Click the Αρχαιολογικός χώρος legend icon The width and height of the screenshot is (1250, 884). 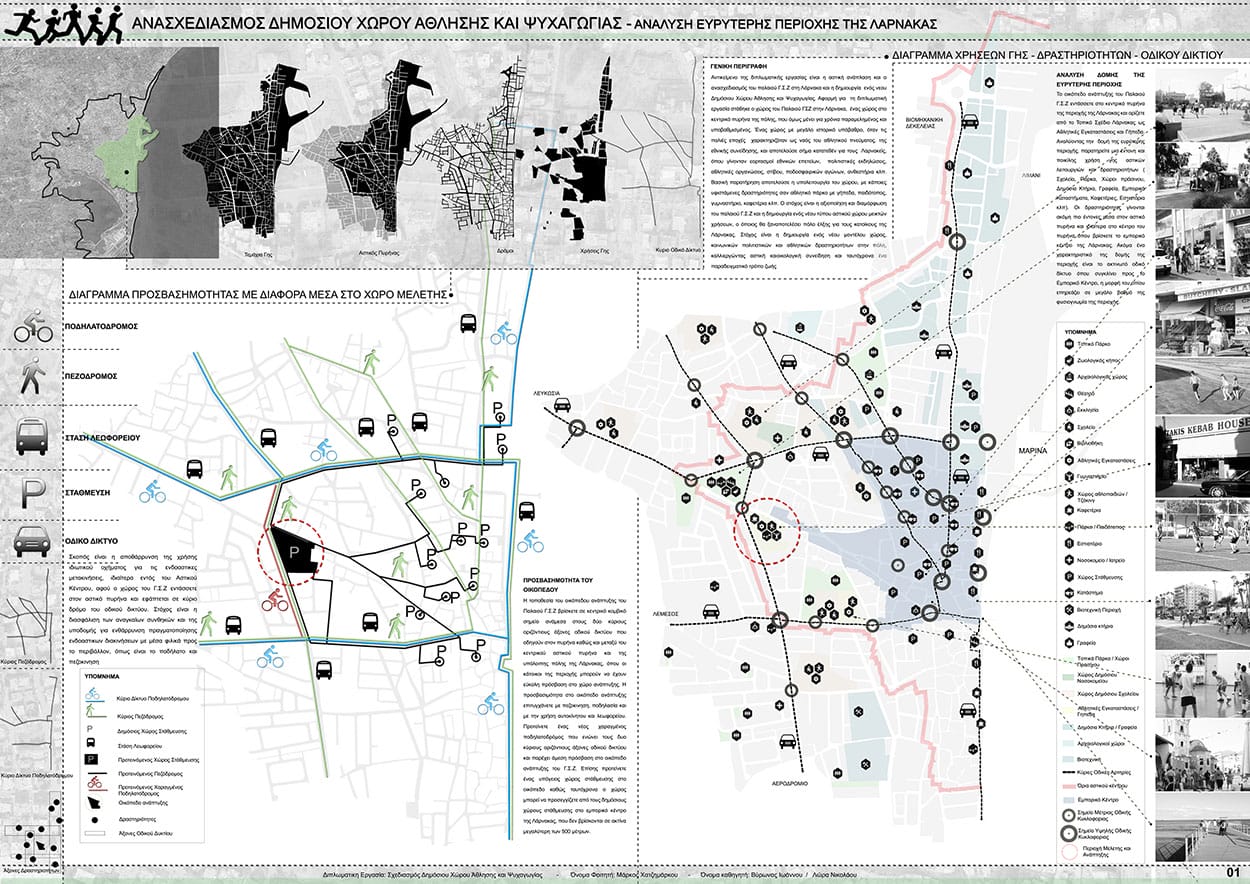1069,377
